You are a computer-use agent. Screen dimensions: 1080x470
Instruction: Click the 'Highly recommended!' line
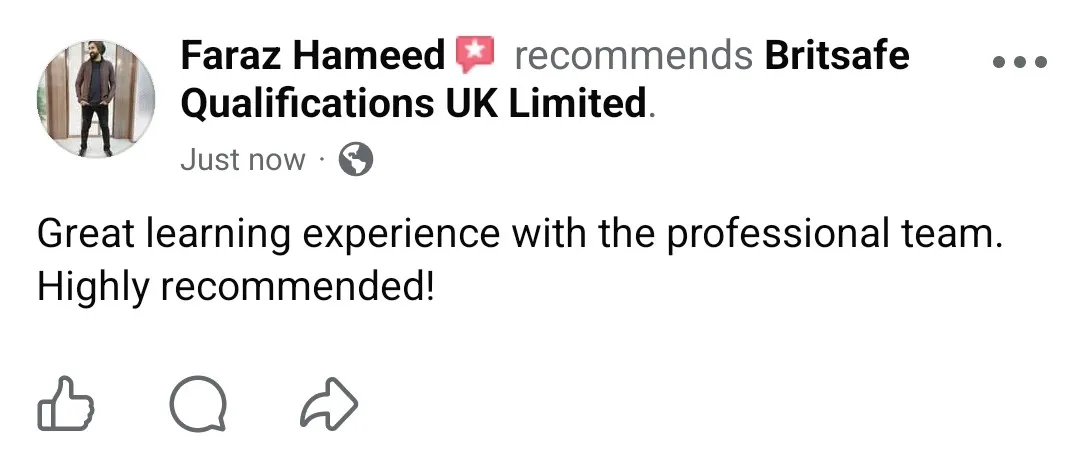[x=236, y=286]
